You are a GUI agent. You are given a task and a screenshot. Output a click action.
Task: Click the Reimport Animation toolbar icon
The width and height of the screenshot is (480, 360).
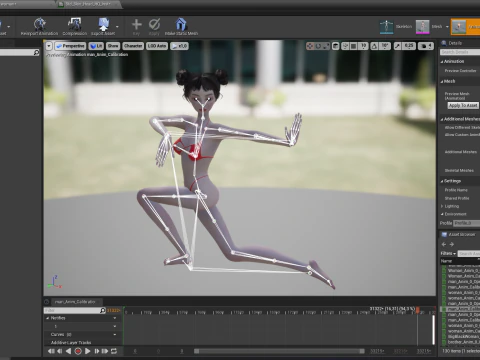tap(39, 24)
